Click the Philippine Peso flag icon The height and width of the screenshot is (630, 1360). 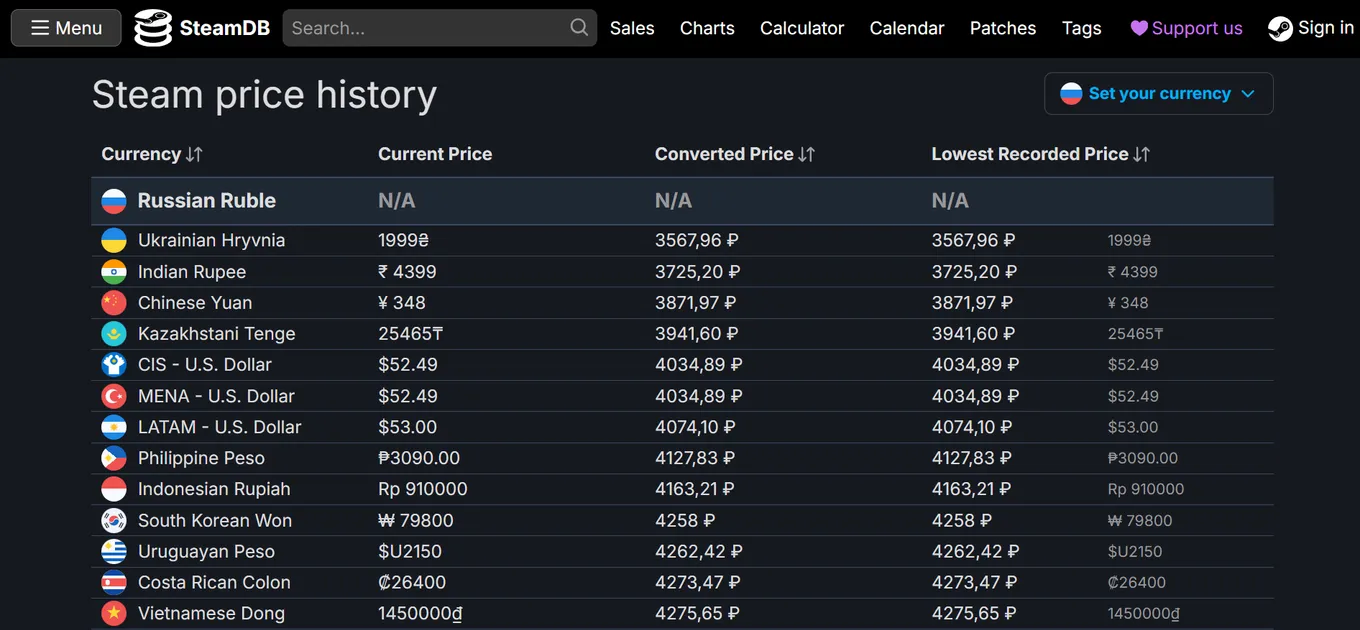point(114,458)
